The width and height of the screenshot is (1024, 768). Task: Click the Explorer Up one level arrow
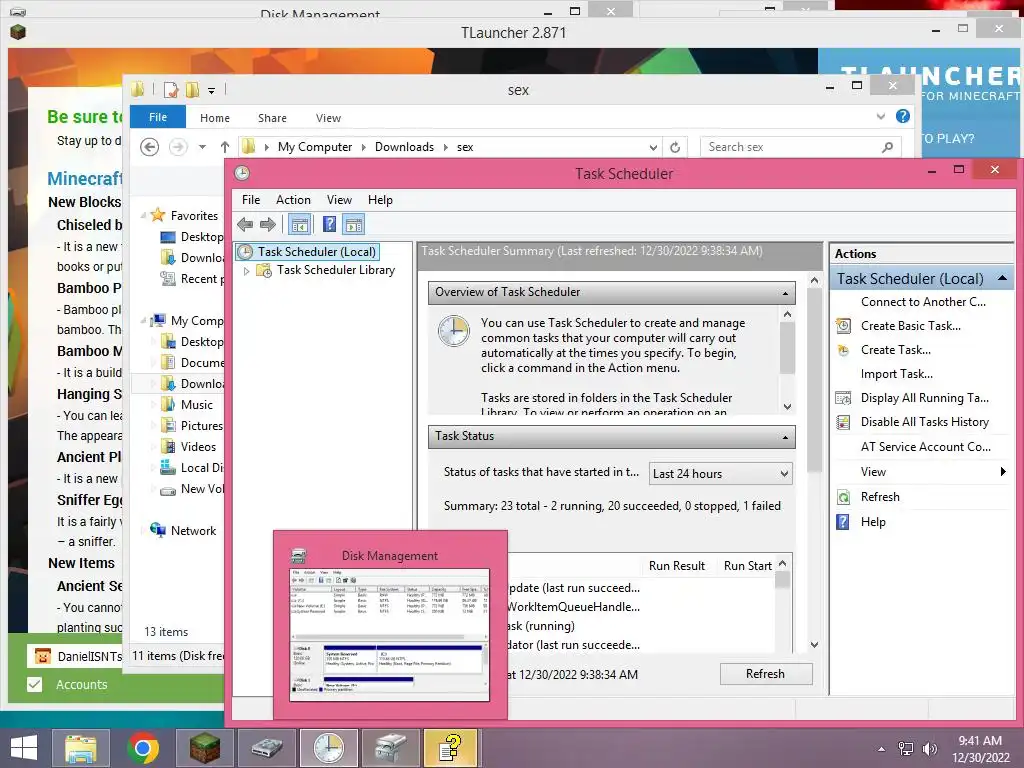point(225,147)
